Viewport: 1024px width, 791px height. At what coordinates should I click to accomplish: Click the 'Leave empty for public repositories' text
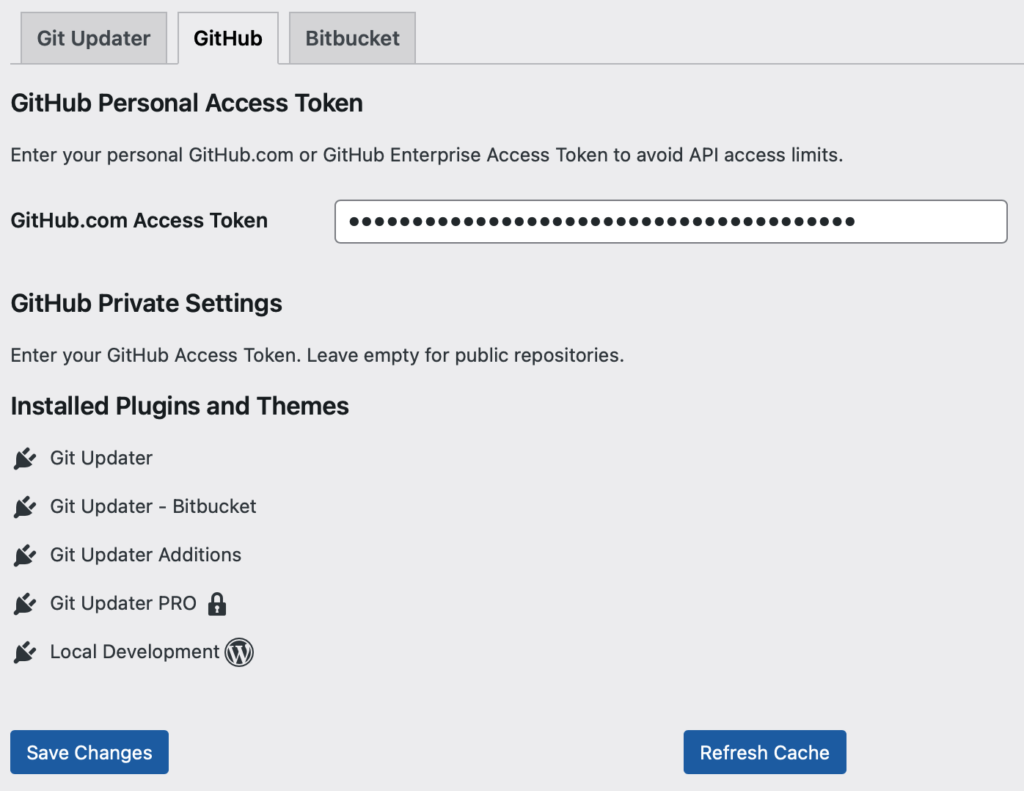(x=466, y=355)
